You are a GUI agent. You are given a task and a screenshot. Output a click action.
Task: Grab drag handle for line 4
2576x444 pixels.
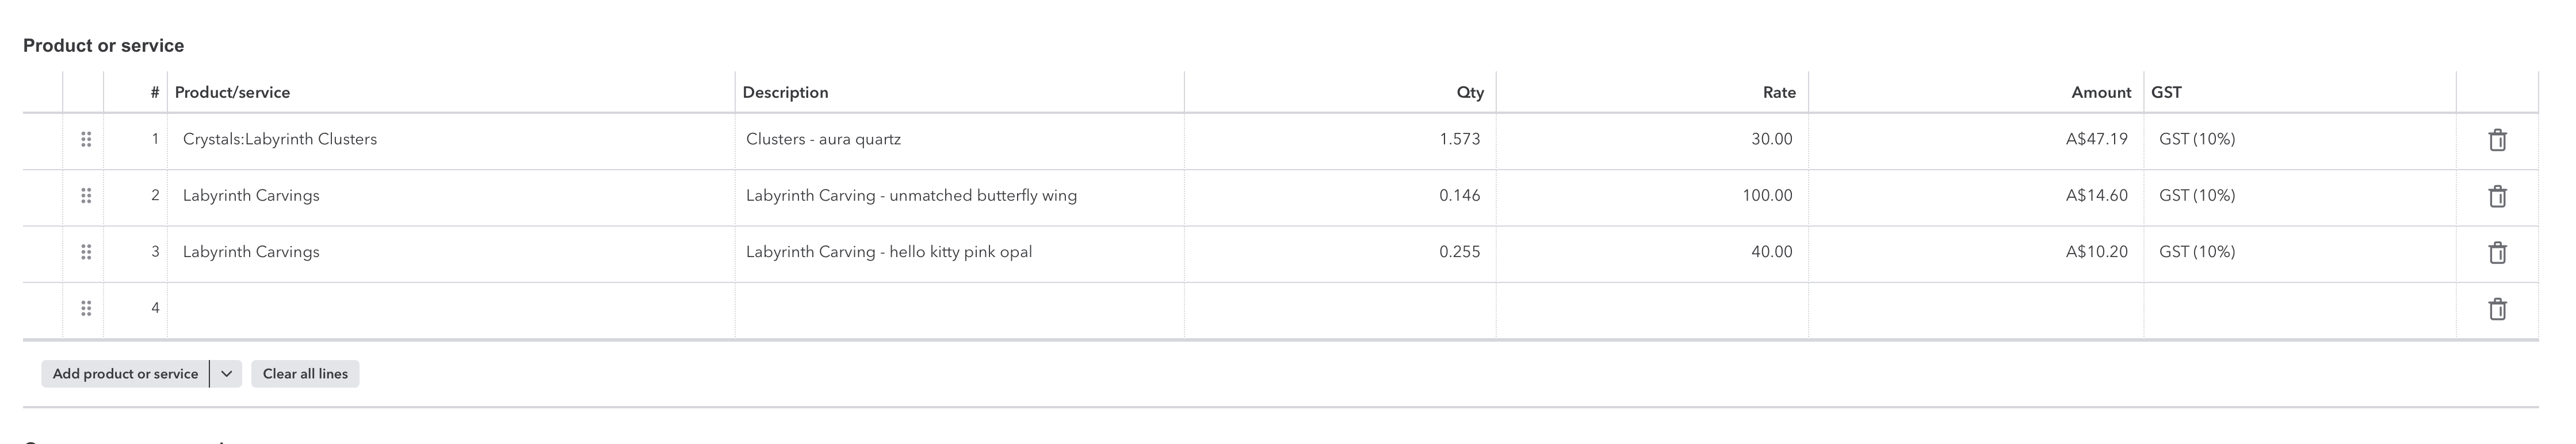[x=86, y=309]
